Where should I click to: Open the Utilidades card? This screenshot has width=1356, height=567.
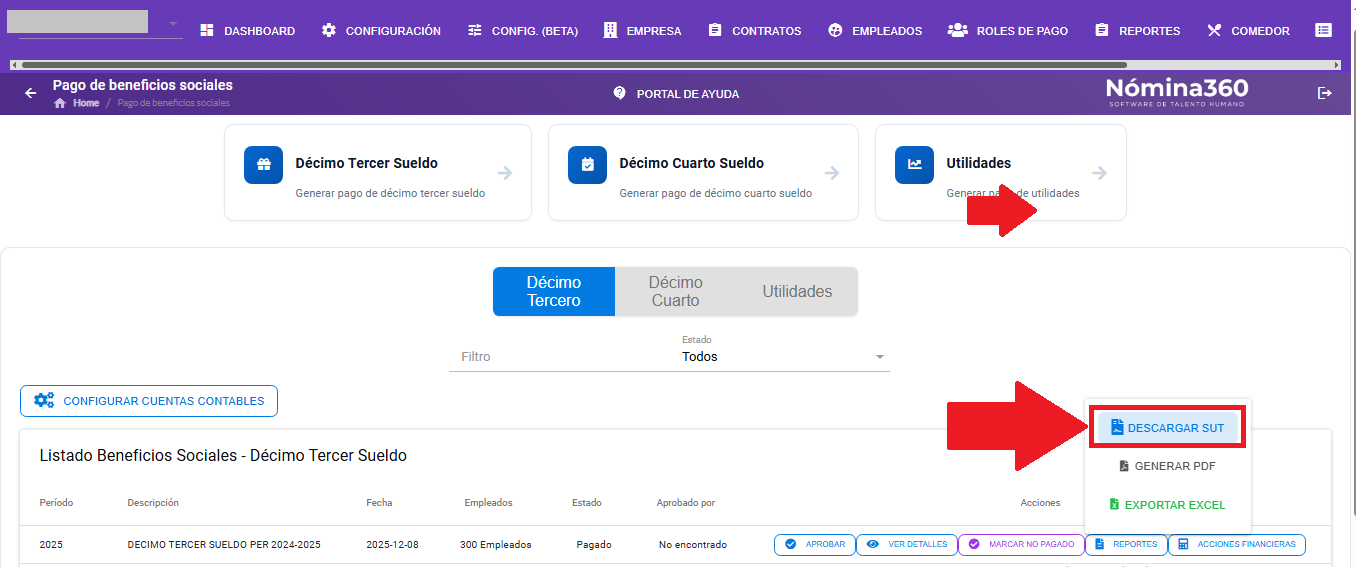pos(1001,172)
